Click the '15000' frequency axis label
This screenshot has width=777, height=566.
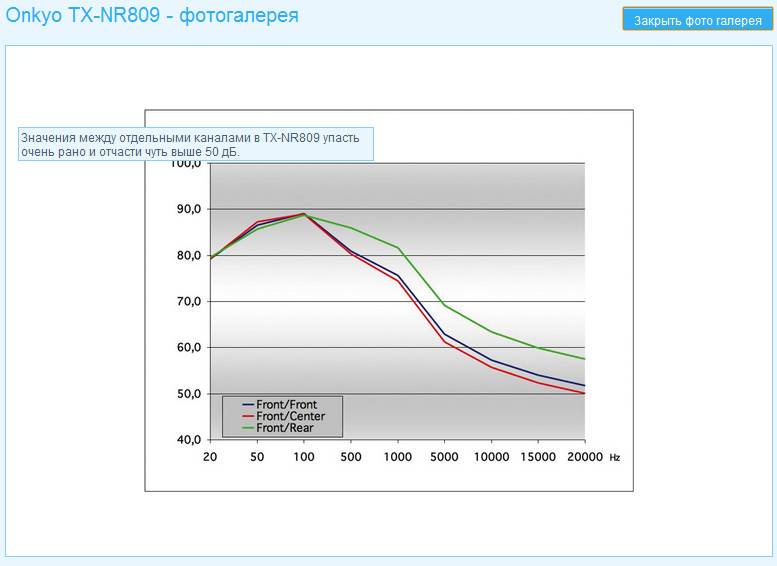click(538, 457)
